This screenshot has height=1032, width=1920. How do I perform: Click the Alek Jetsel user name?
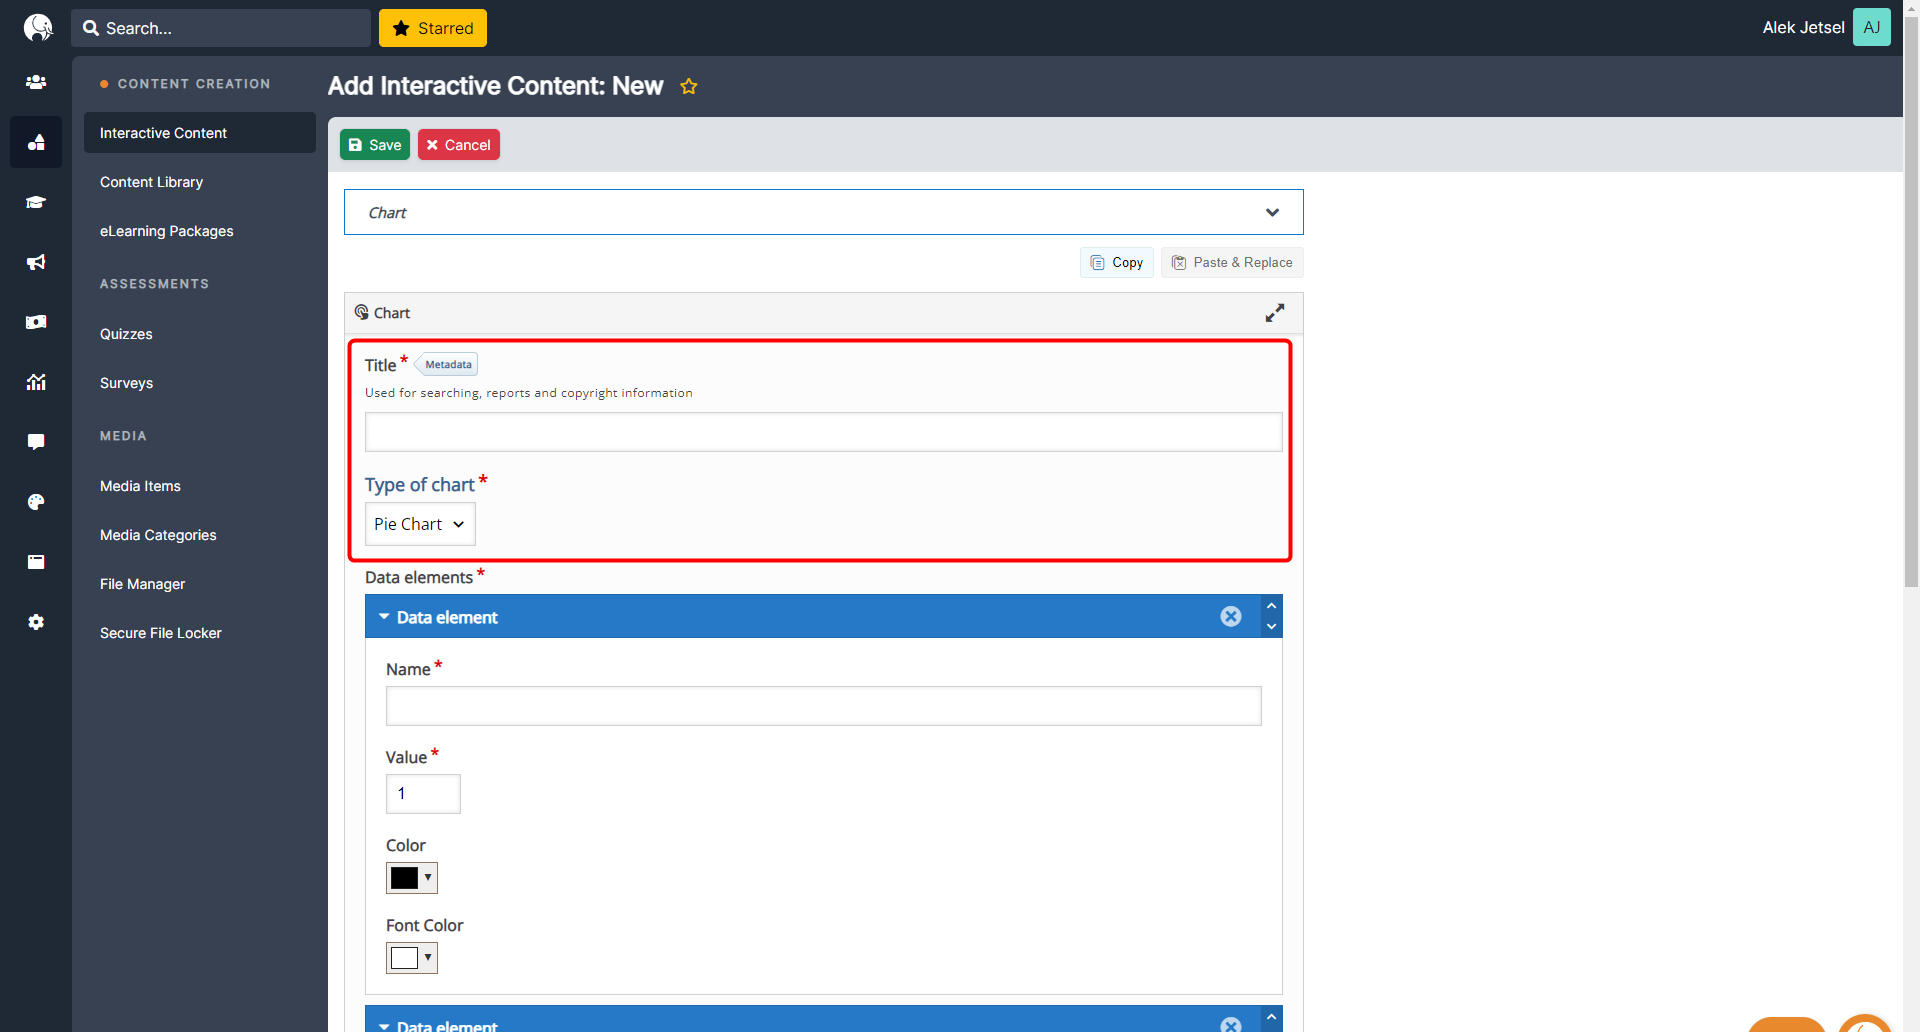[1803, 28]
